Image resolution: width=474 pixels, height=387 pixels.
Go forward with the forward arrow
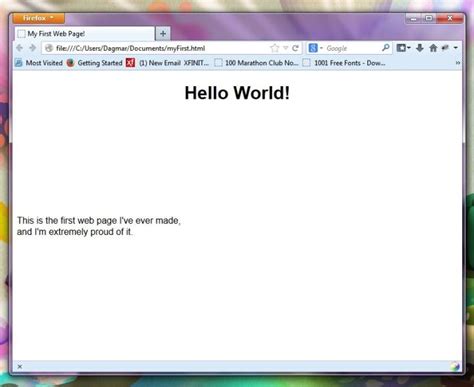32,48
